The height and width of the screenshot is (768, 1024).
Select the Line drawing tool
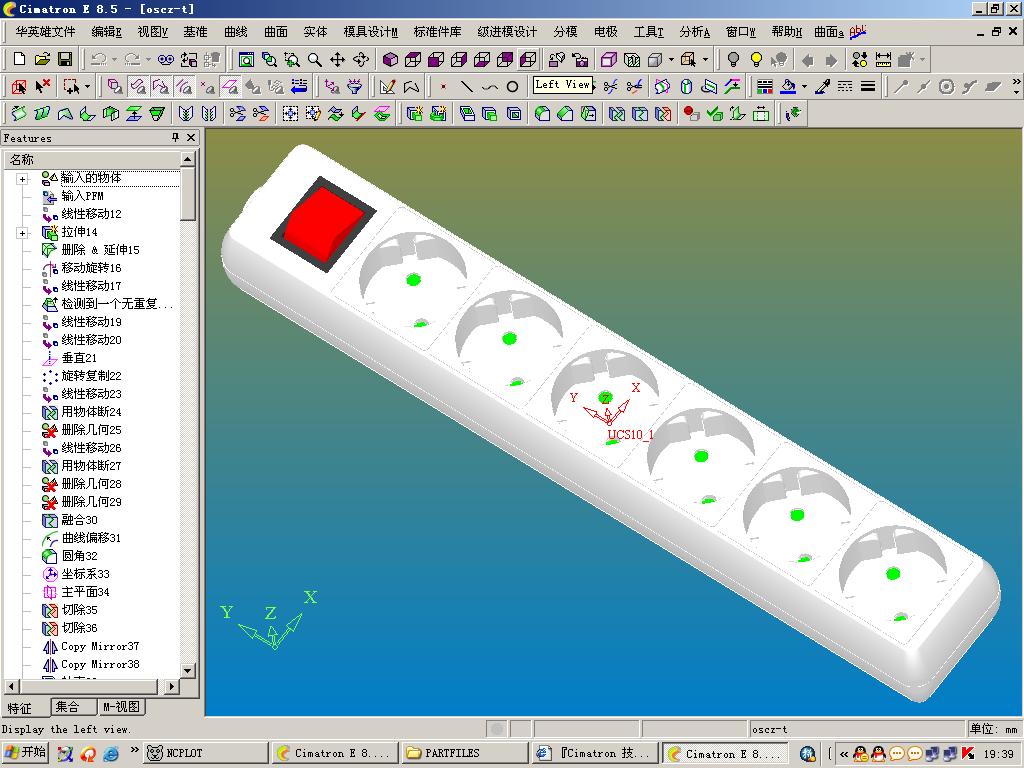[x=466, y=86]
